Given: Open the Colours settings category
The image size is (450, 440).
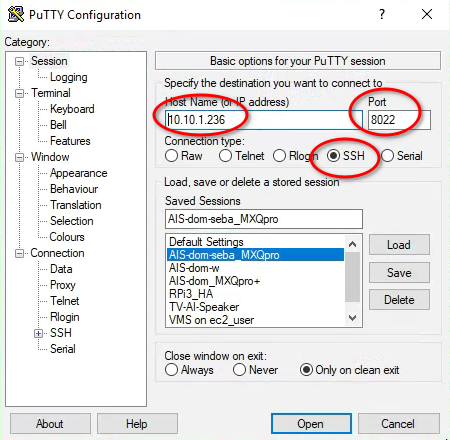Looking at the screenshot, I should click(x=67, y=237).
